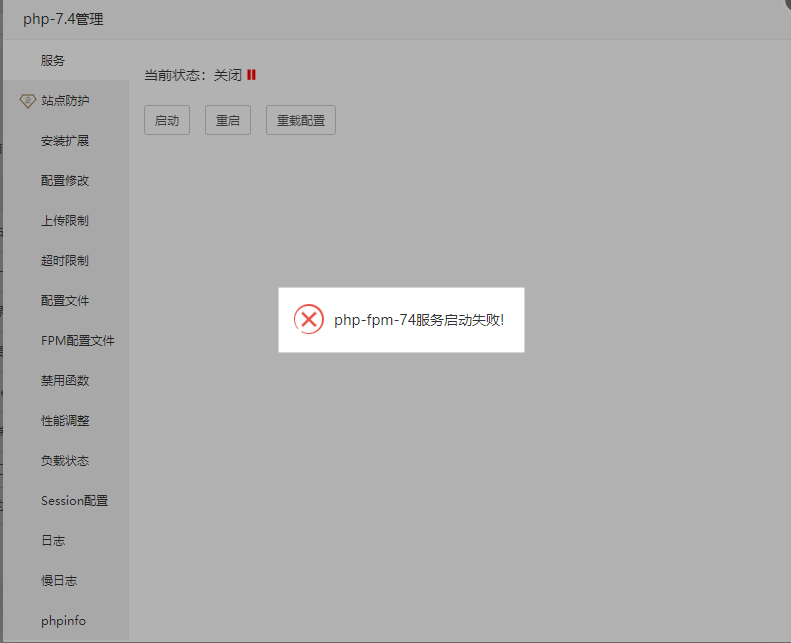Screen dimensions: 791x643
Task: Open the 站点防护 menu item
Action: [x=66, y=100]
